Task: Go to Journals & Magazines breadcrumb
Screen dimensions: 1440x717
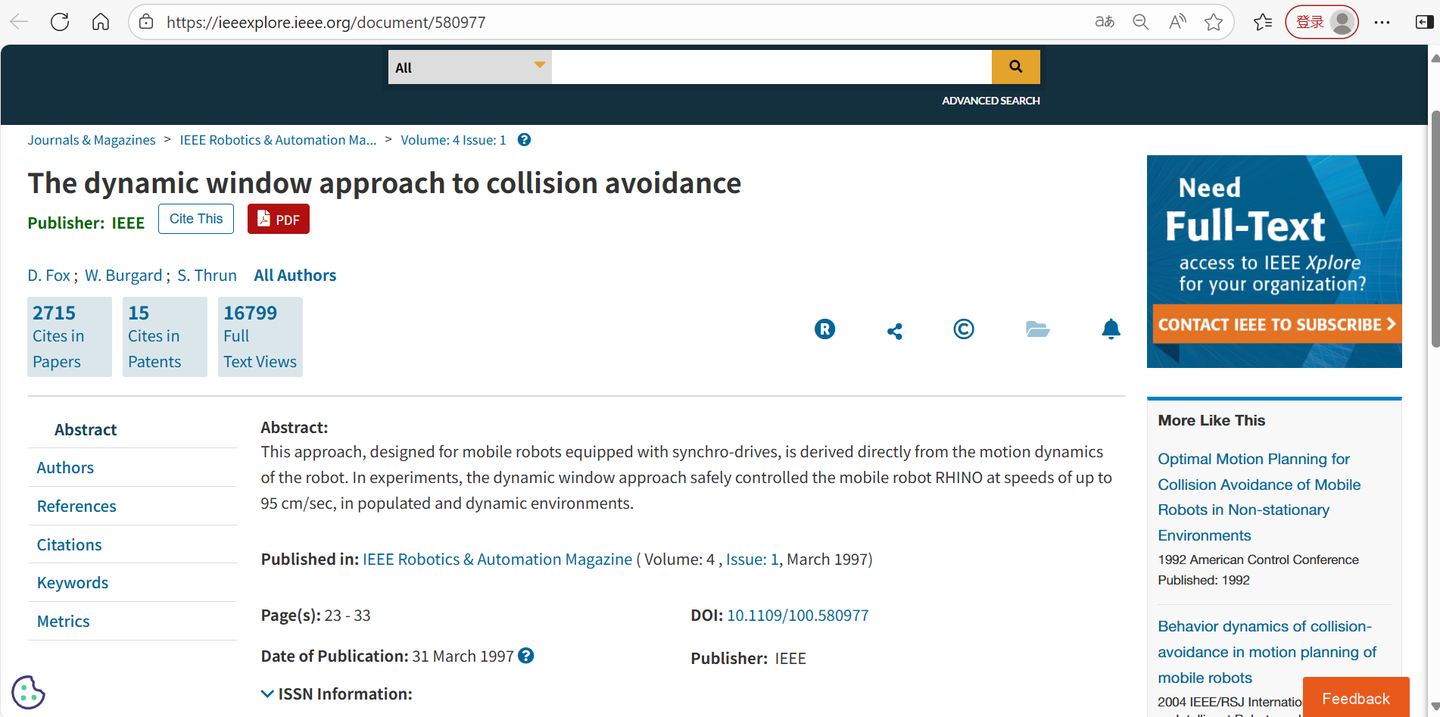Action: [x=92, y=140]
